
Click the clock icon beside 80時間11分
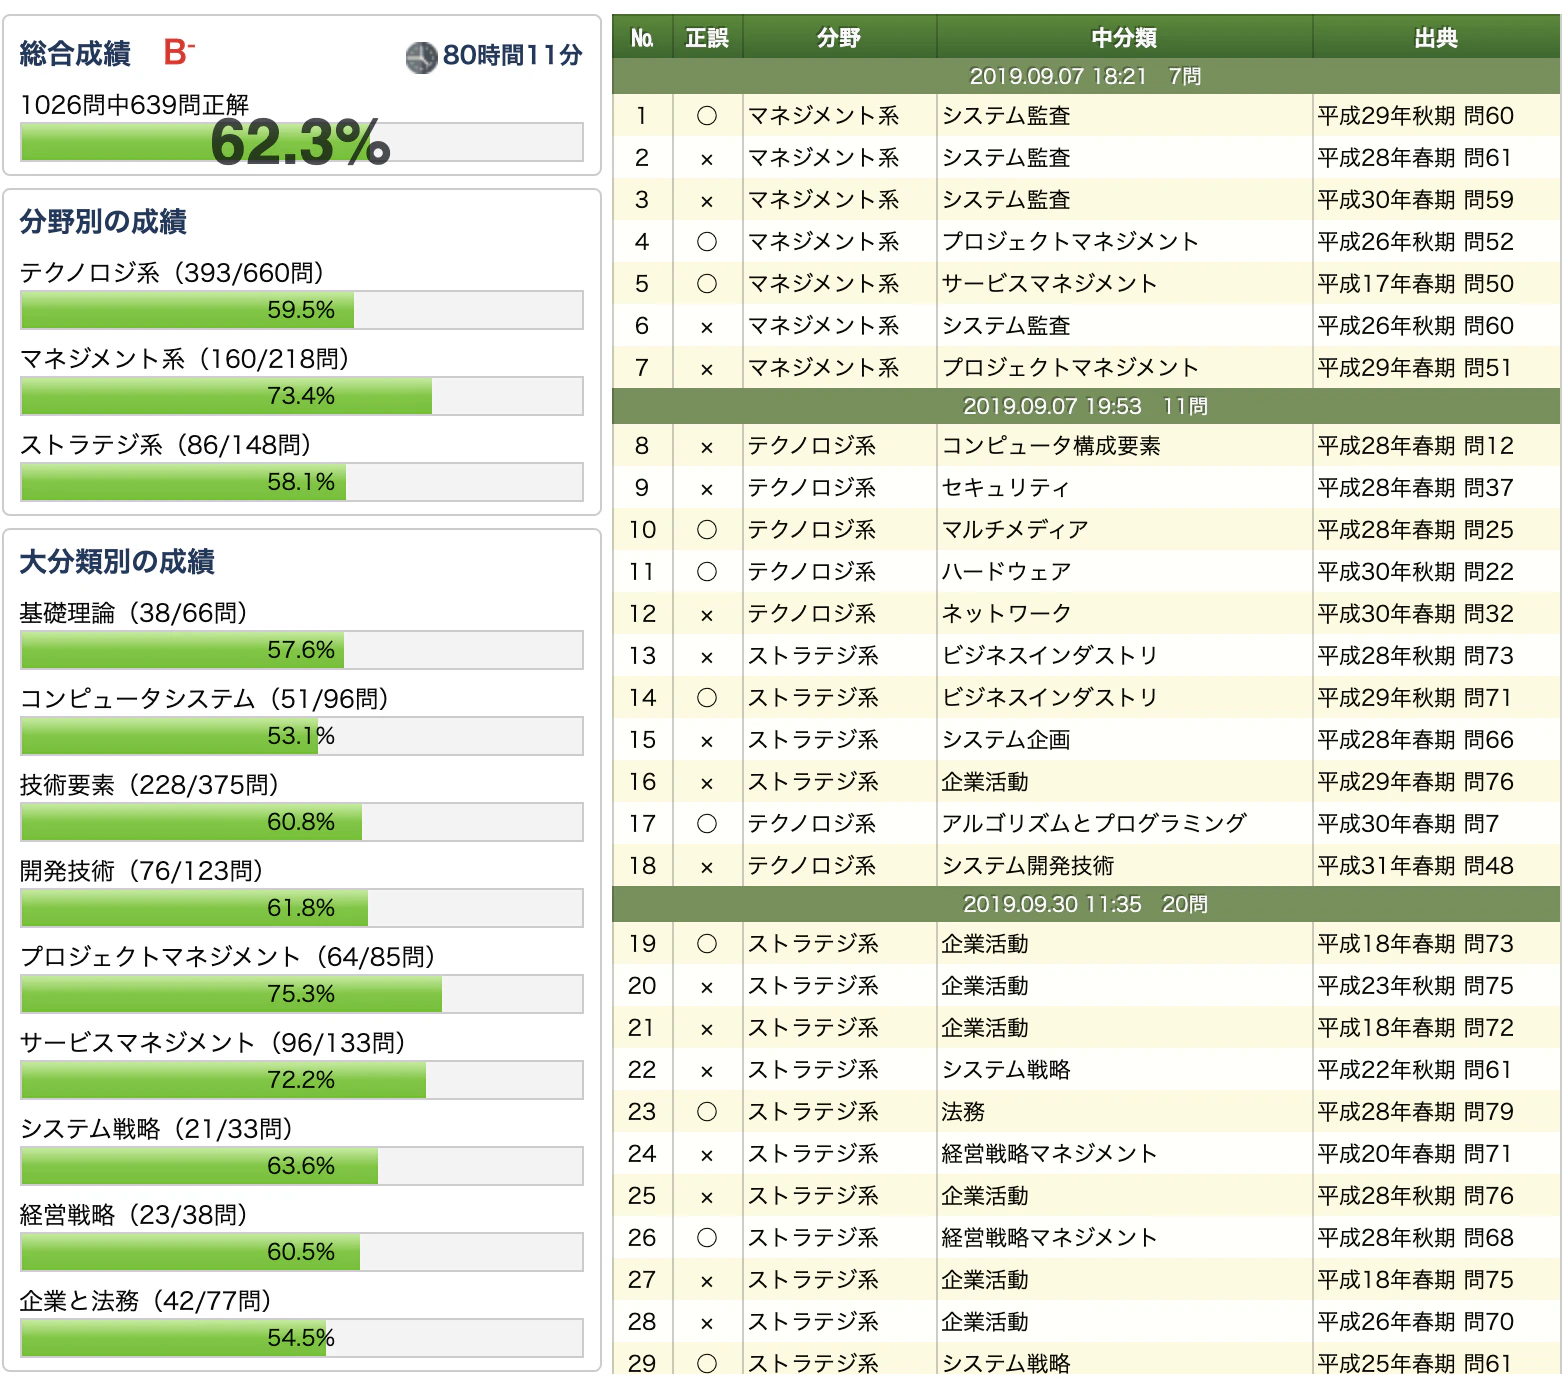(x=422, y=57)
